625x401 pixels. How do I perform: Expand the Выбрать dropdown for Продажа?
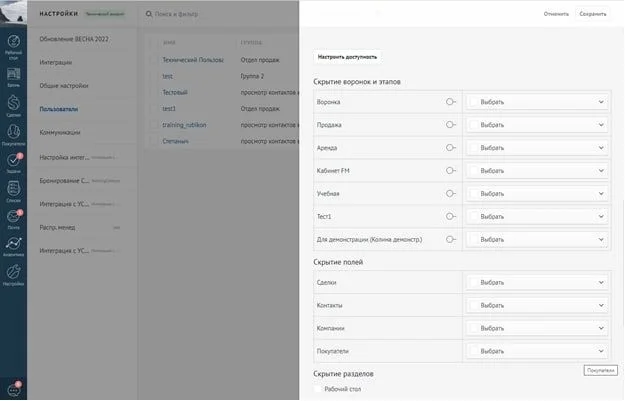[538, 125]
